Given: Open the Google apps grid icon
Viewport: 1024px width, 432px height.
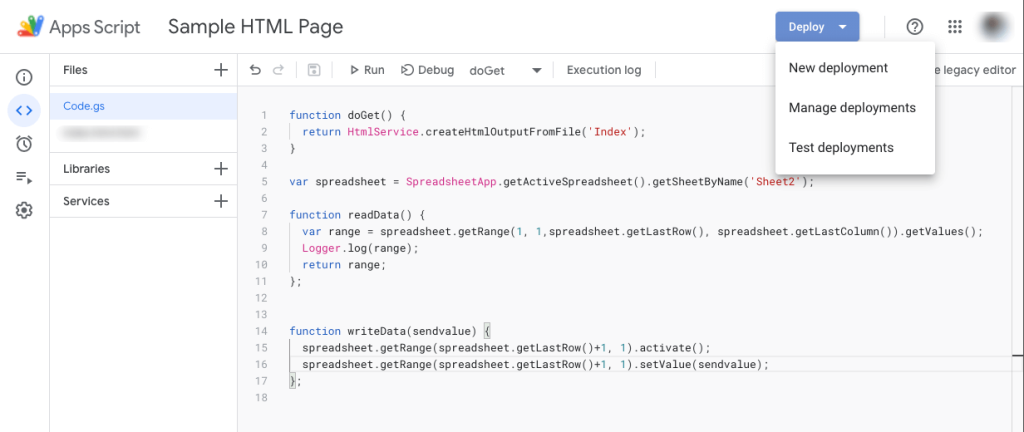Looking at the screenshot, I should (x=955, y=27).
